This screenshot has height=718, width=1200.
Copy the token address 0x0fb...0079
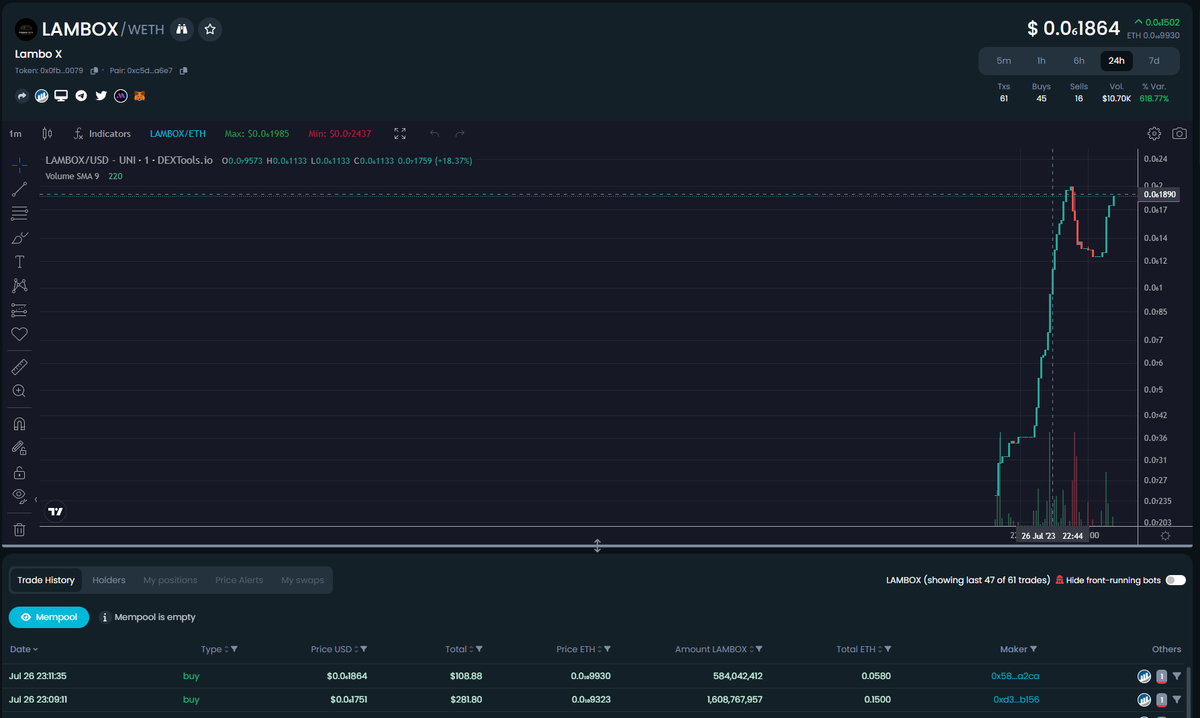click(94, 71)
